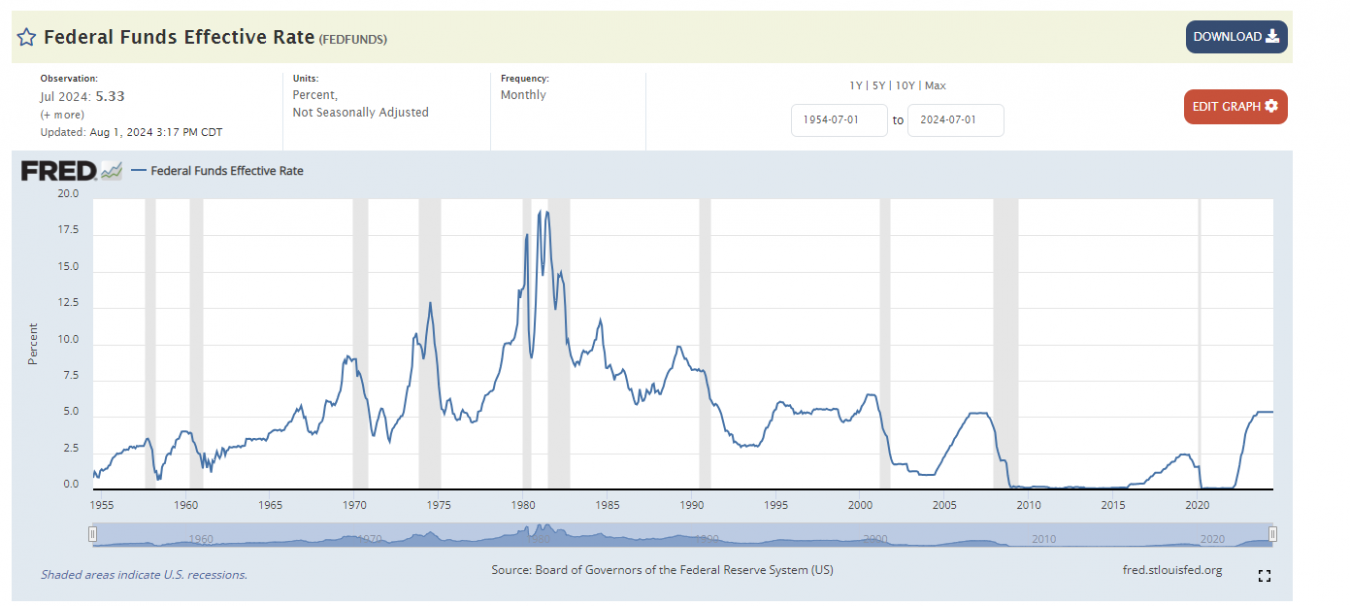The height and width of the screenshot is (606, 1350).
Task: Open the fred.stlouisfed.org link
Action: pyautogui.click(x=1172, y=570)
